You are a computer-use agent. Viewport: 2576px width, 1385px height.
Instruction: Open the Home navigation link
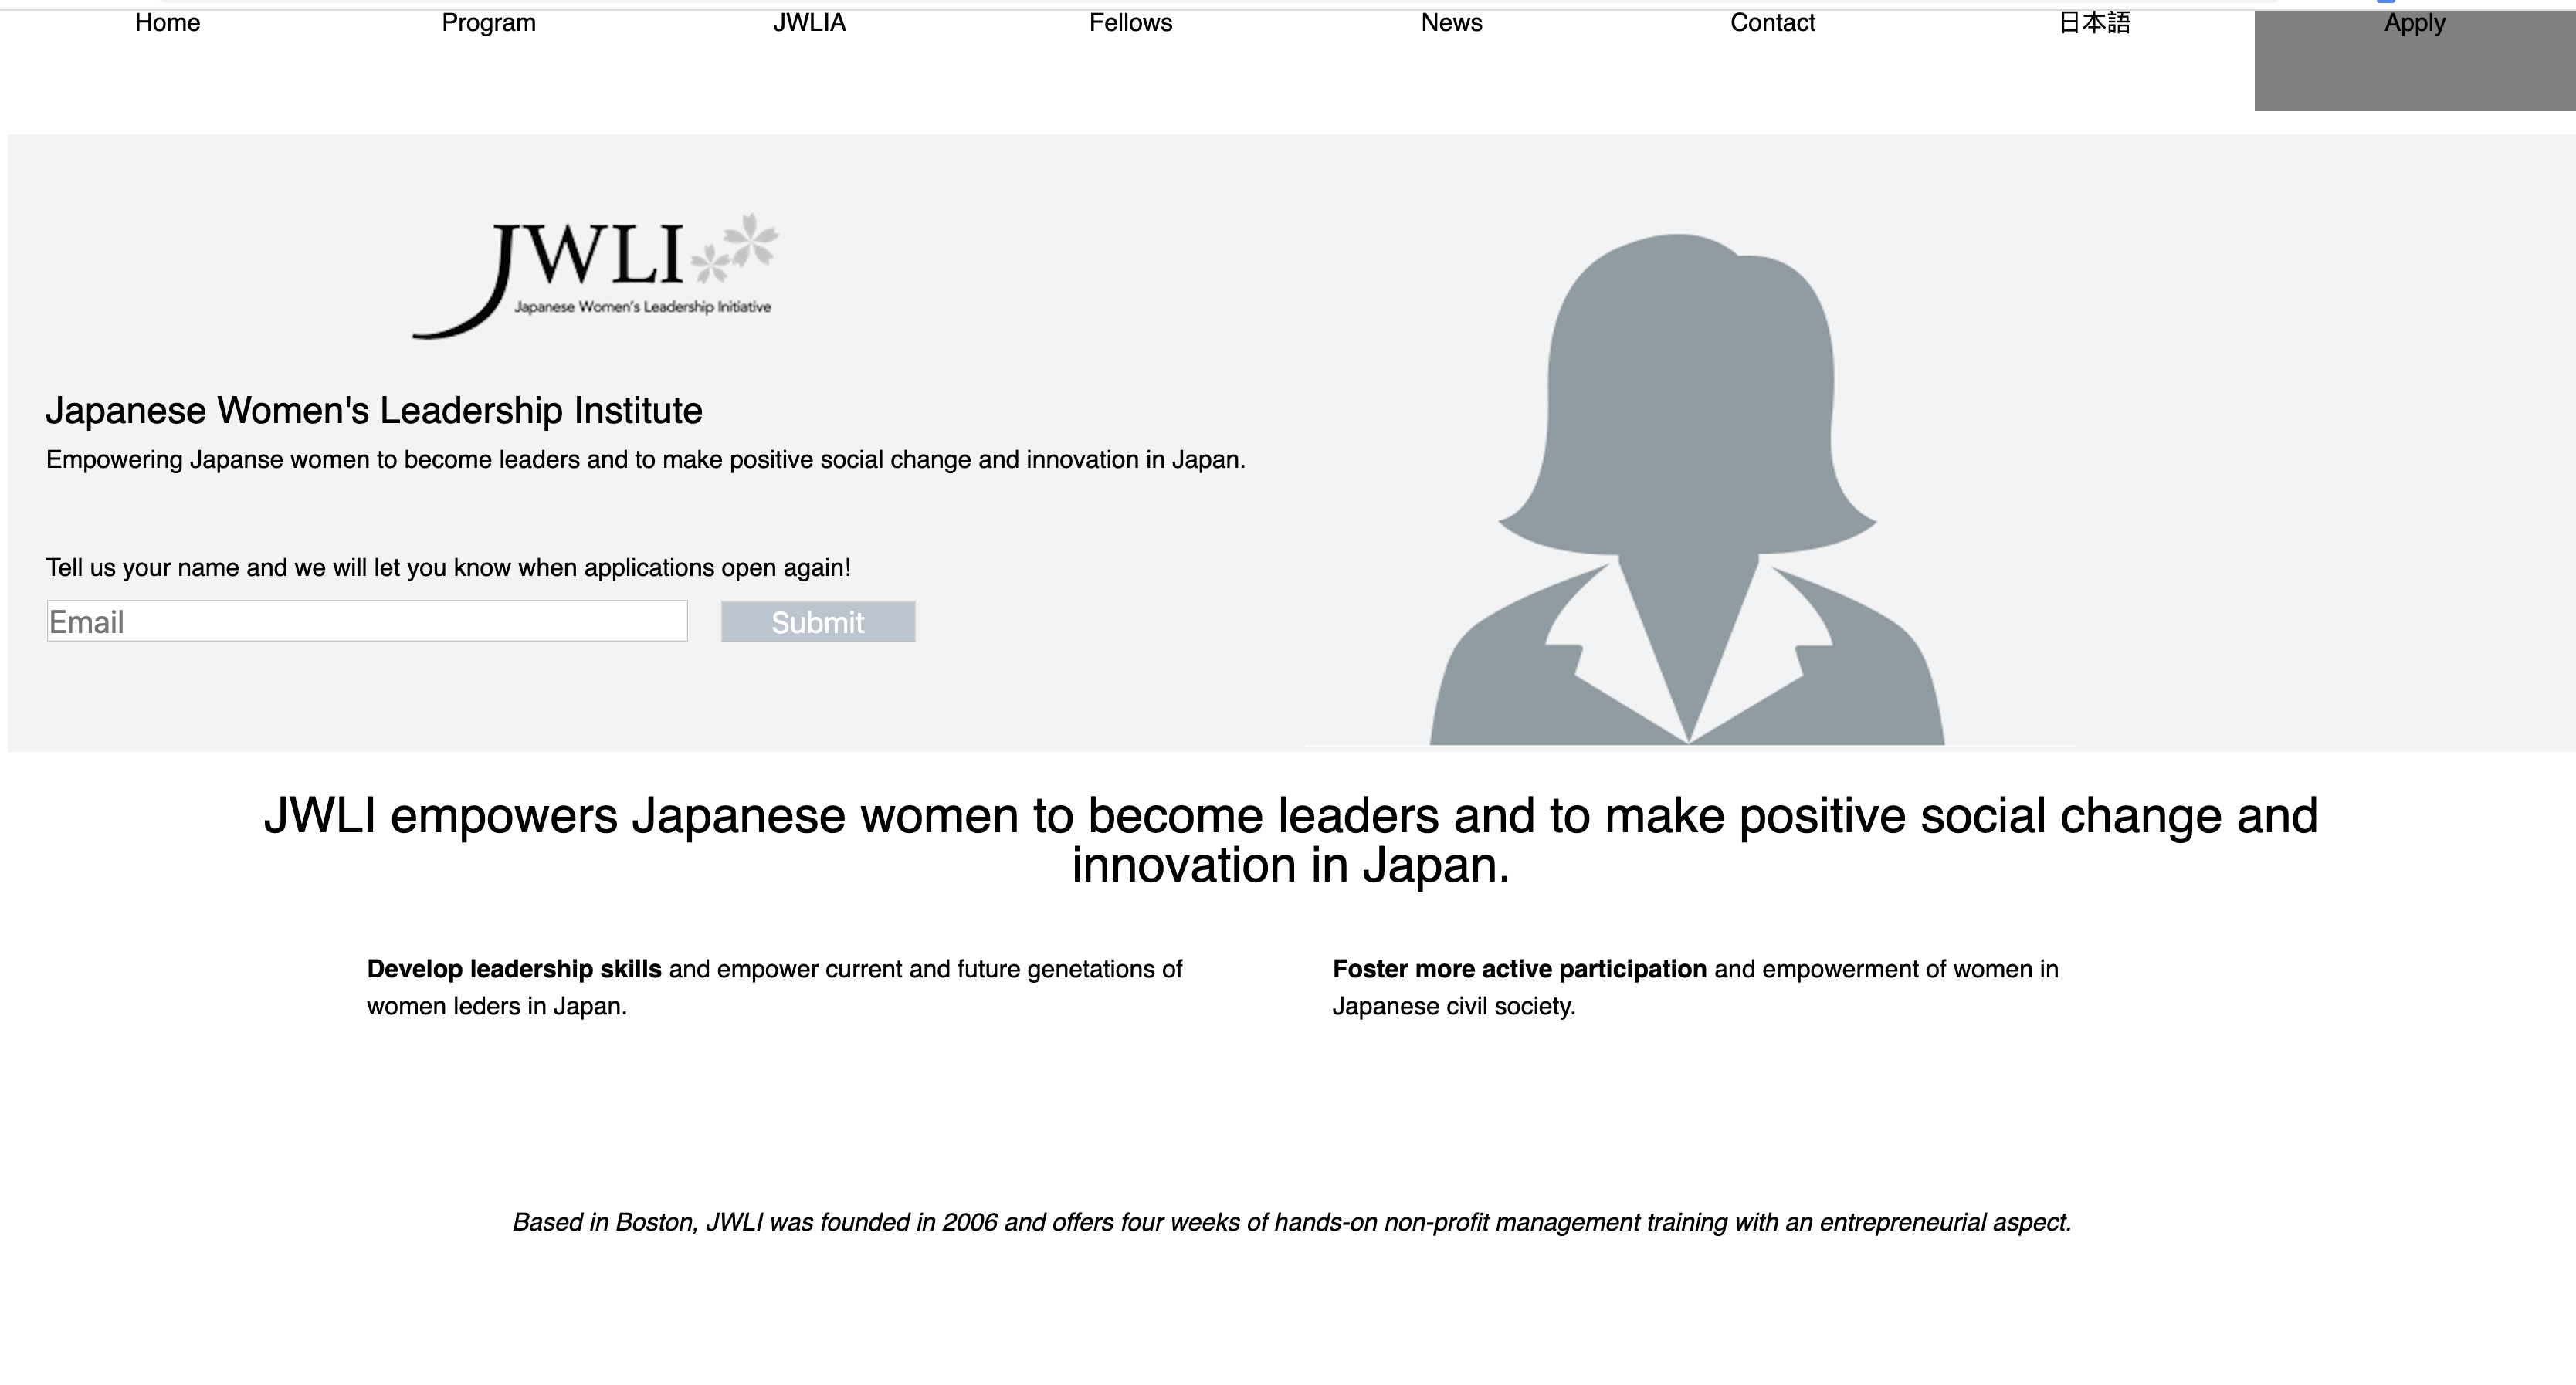167,23
